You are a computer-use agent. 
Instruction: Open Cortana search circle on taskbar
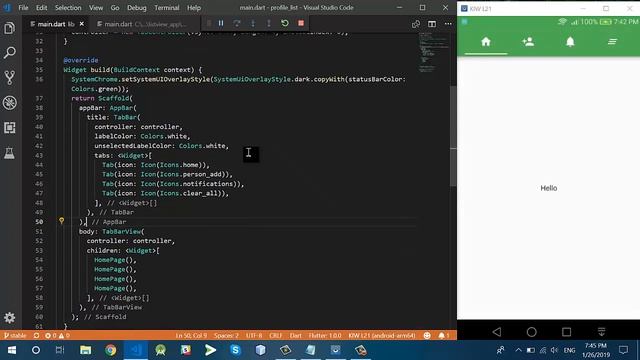36,350
